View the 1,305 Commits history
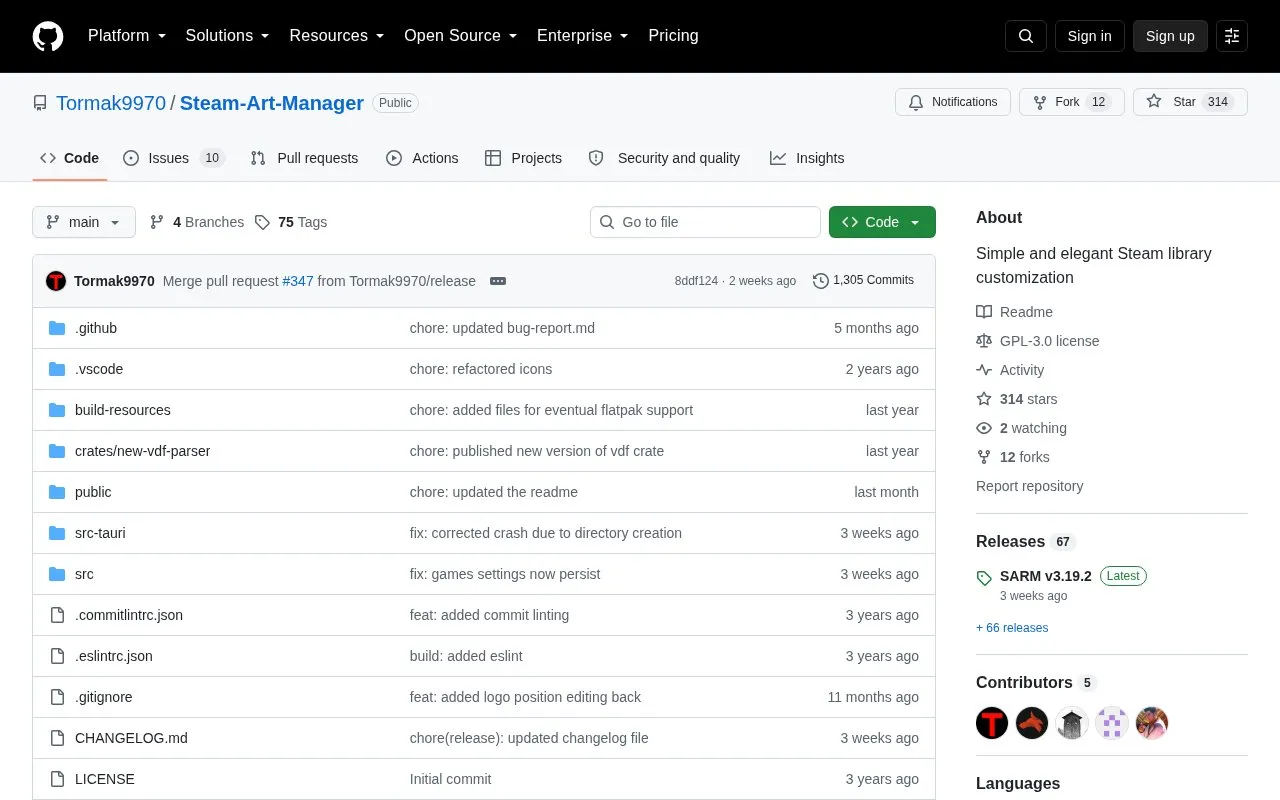1280x800 pixels. [863, 280]
